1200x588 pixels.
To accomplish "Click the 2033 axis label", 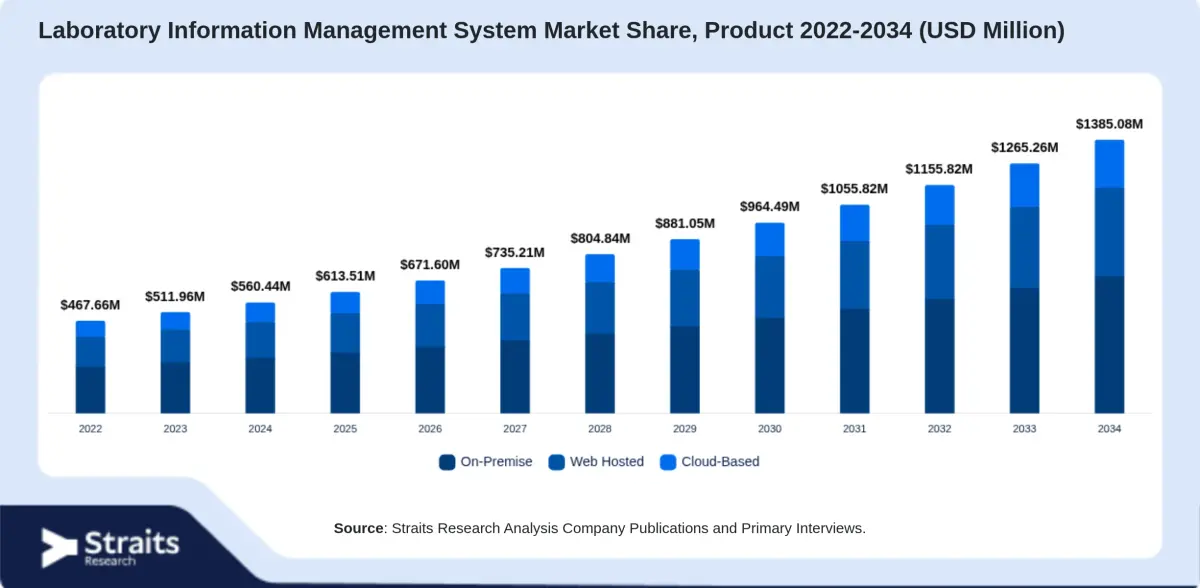I will coord(1025,428).
